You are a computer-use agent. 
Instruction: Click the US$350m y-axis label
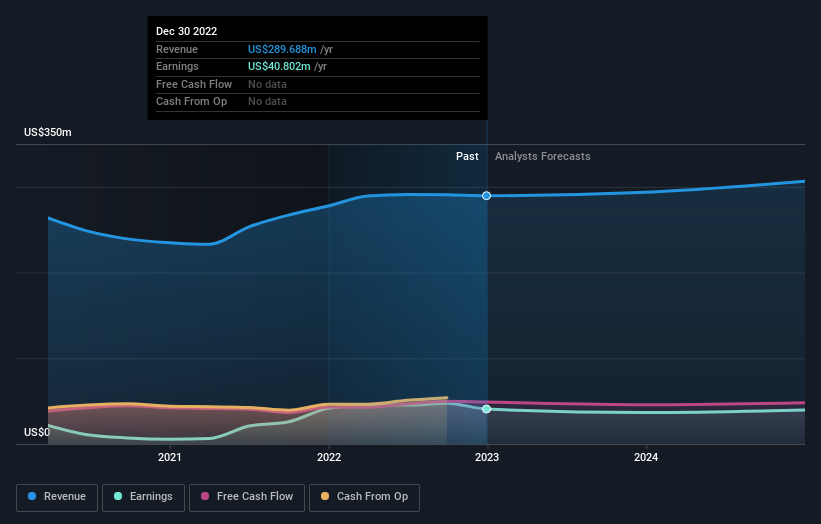[x=48, y=132]
